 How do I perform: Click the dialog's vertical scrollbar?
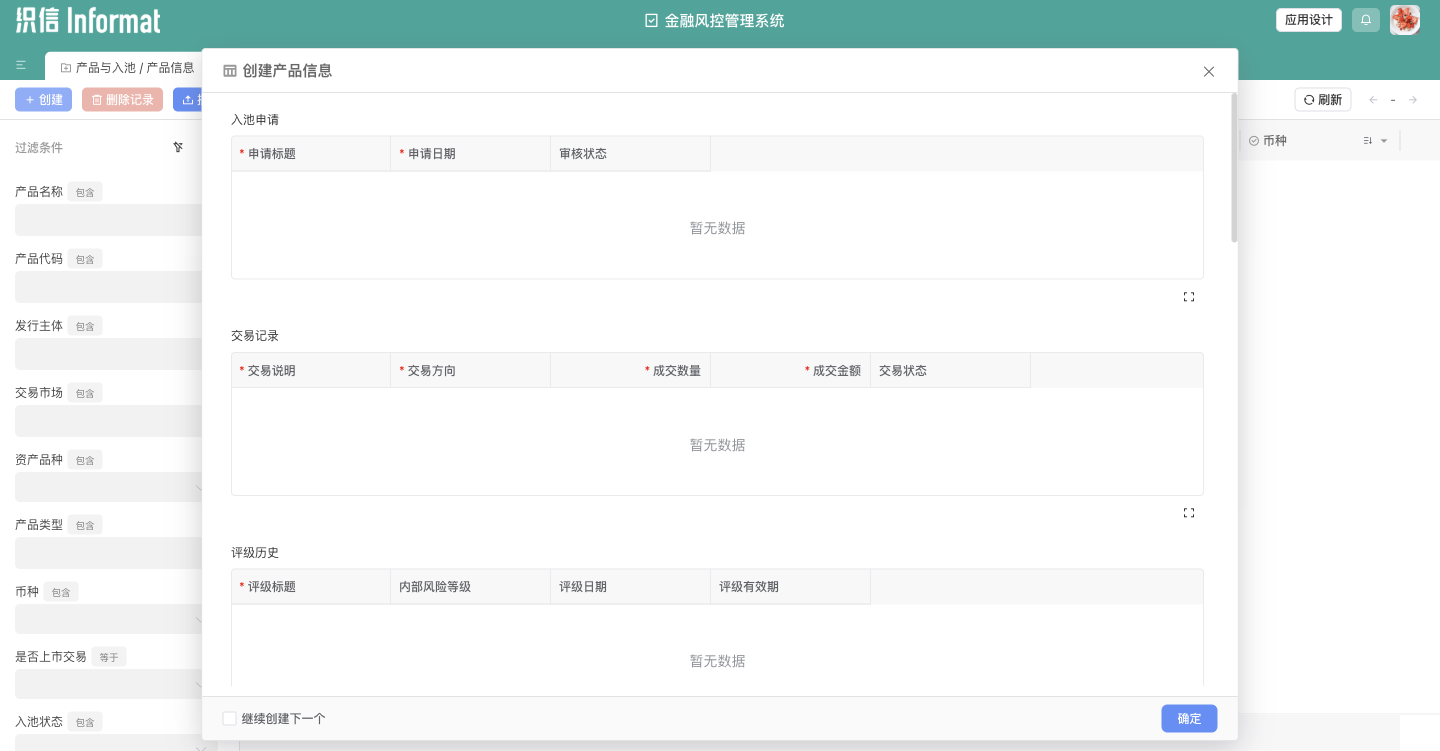pyautogui.click(x=1234, y=168)
